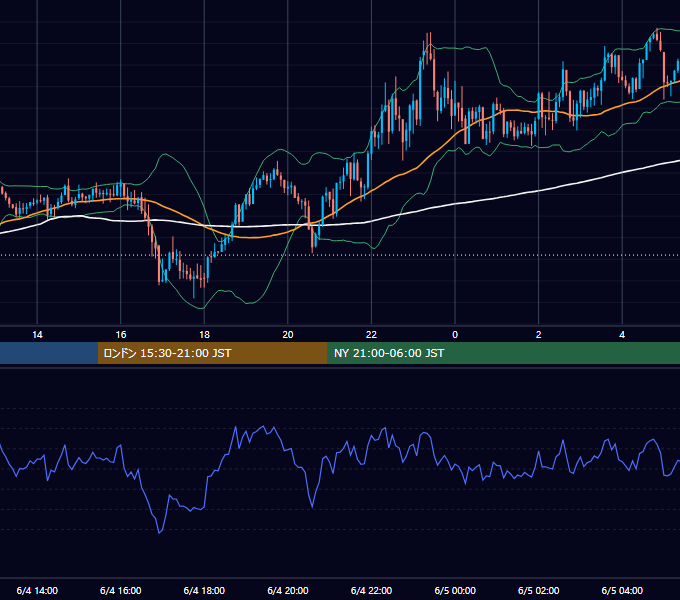Click the 18 hour axis label
This screenshot has height=600, width=680.
[204, 335]
